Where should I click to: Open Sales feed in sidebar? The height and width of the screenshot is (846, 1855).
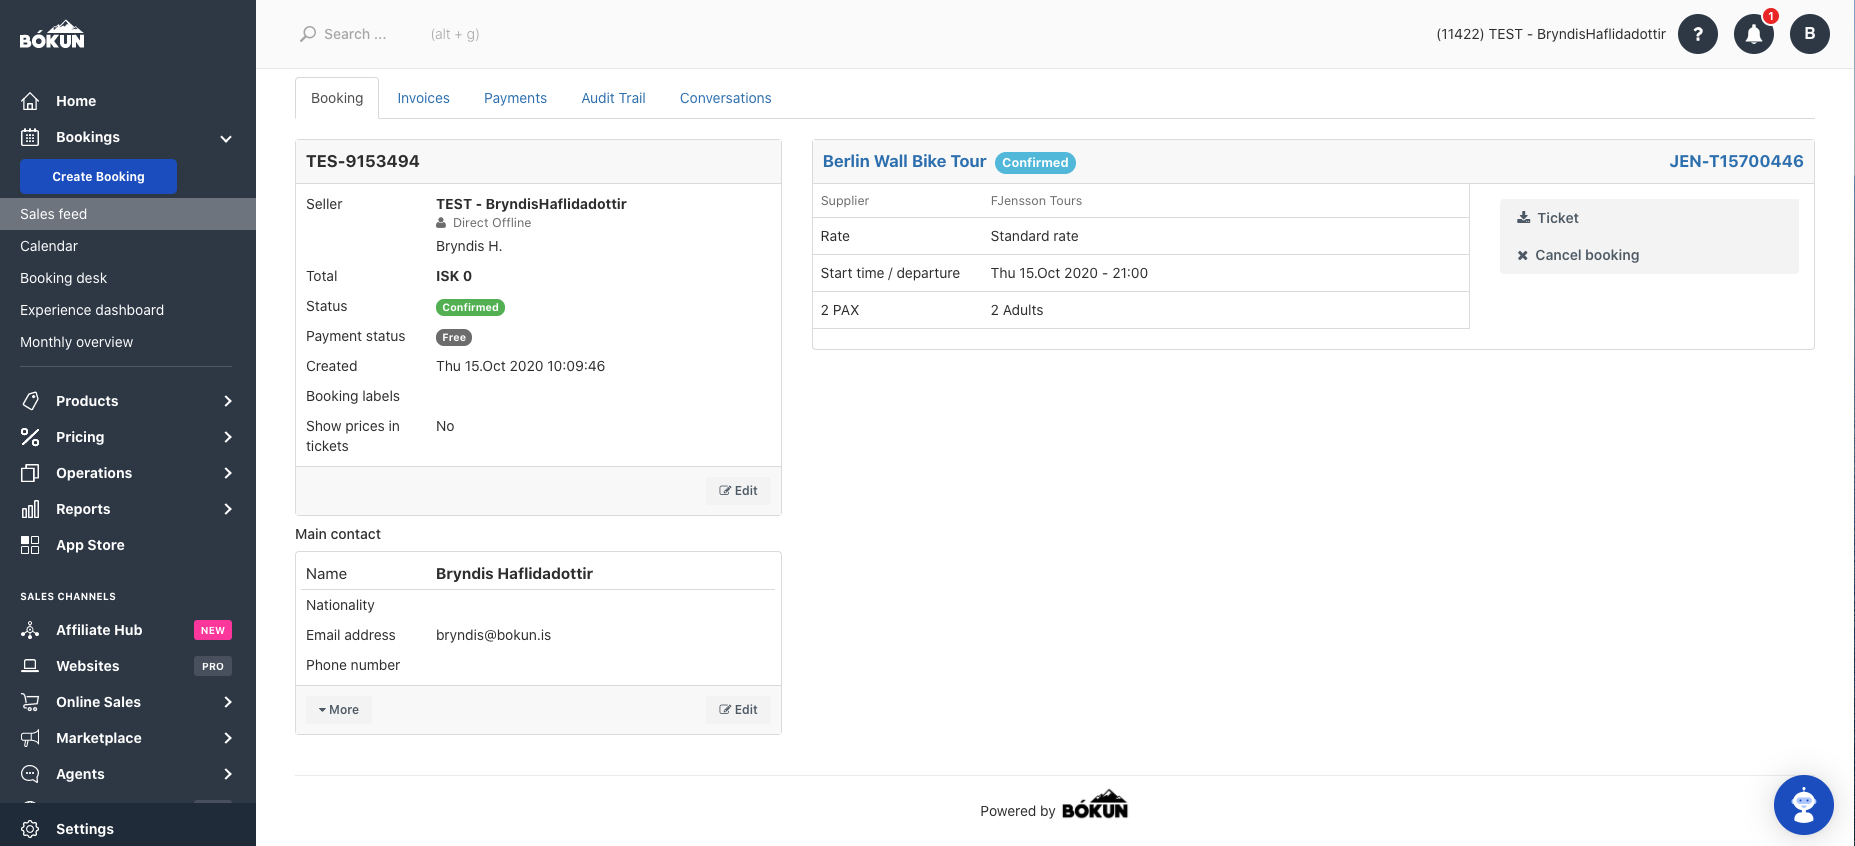pos(128,214)
